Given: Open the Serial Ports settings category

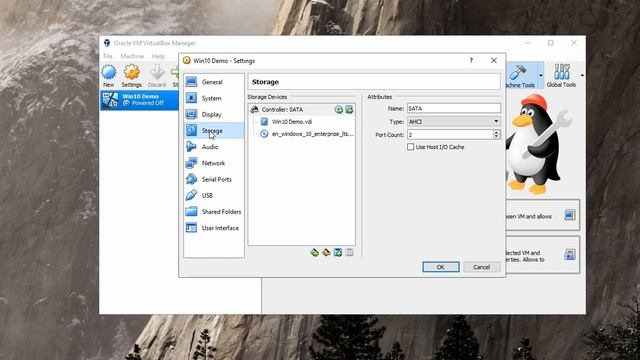Looking at the screenshot, I should coord(214,179).
